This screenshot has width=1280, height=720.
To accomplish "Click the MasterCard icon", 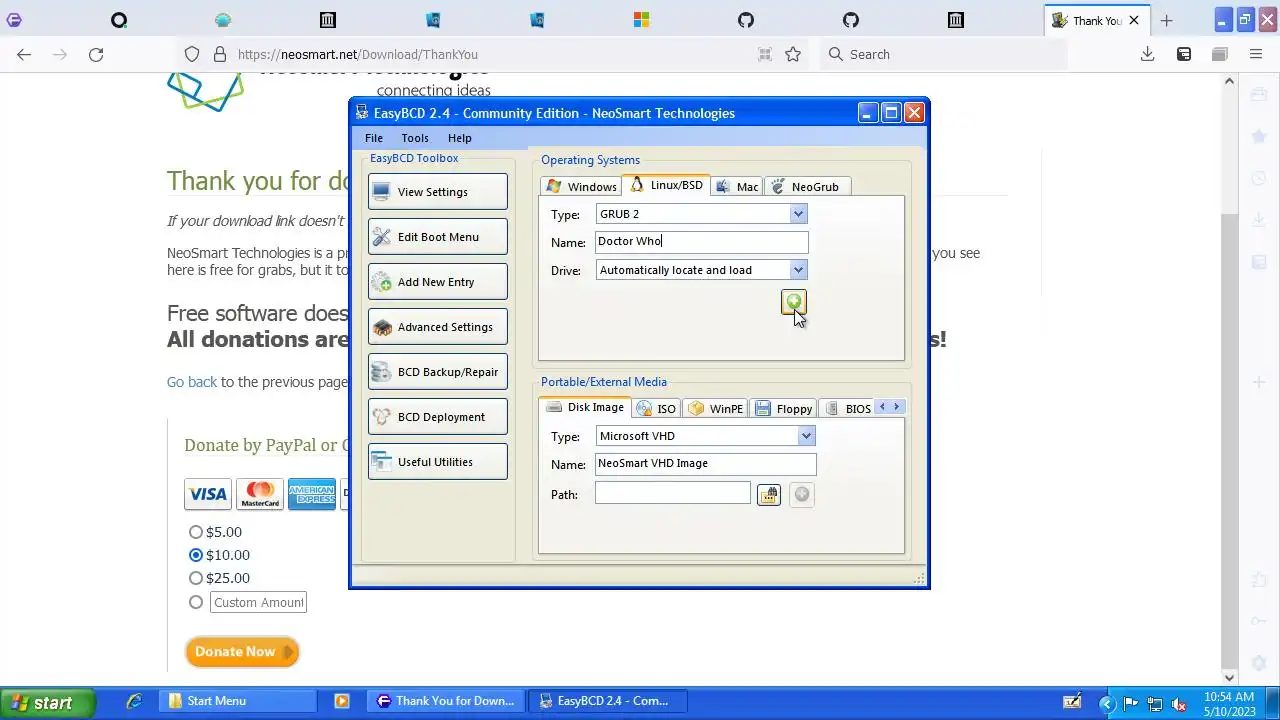I will (260, 494).
